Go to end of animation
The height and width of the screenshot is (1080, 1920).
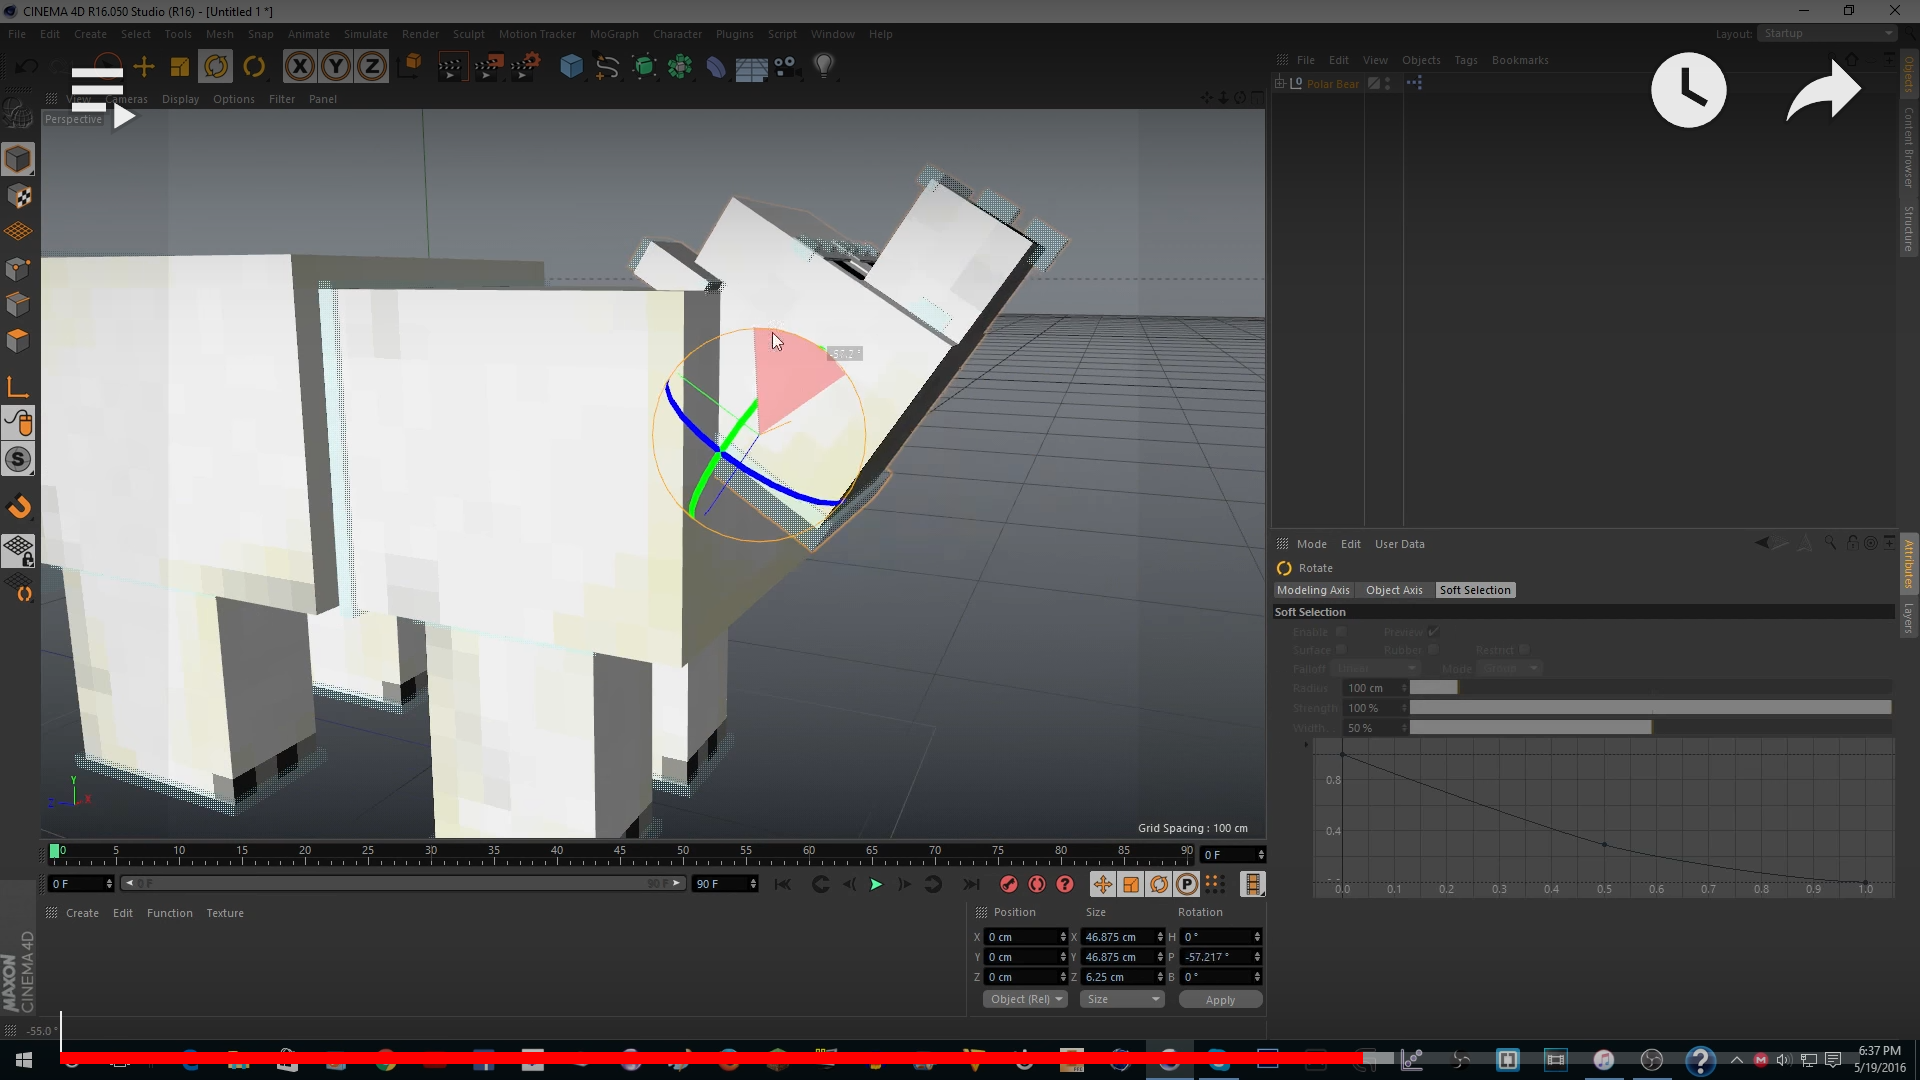[x=970, y=884]
